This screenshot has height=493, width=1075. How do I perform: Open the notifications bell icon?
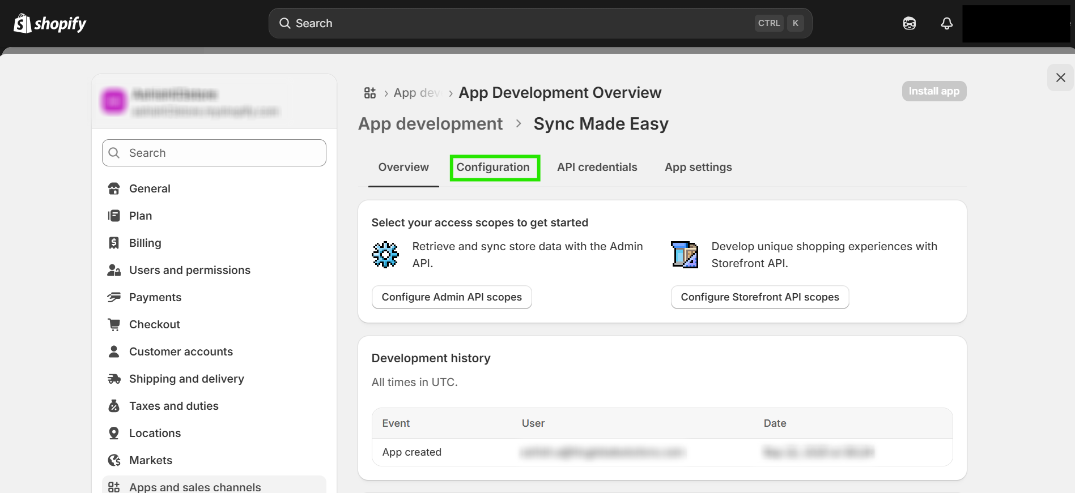(x=946, y=24)
